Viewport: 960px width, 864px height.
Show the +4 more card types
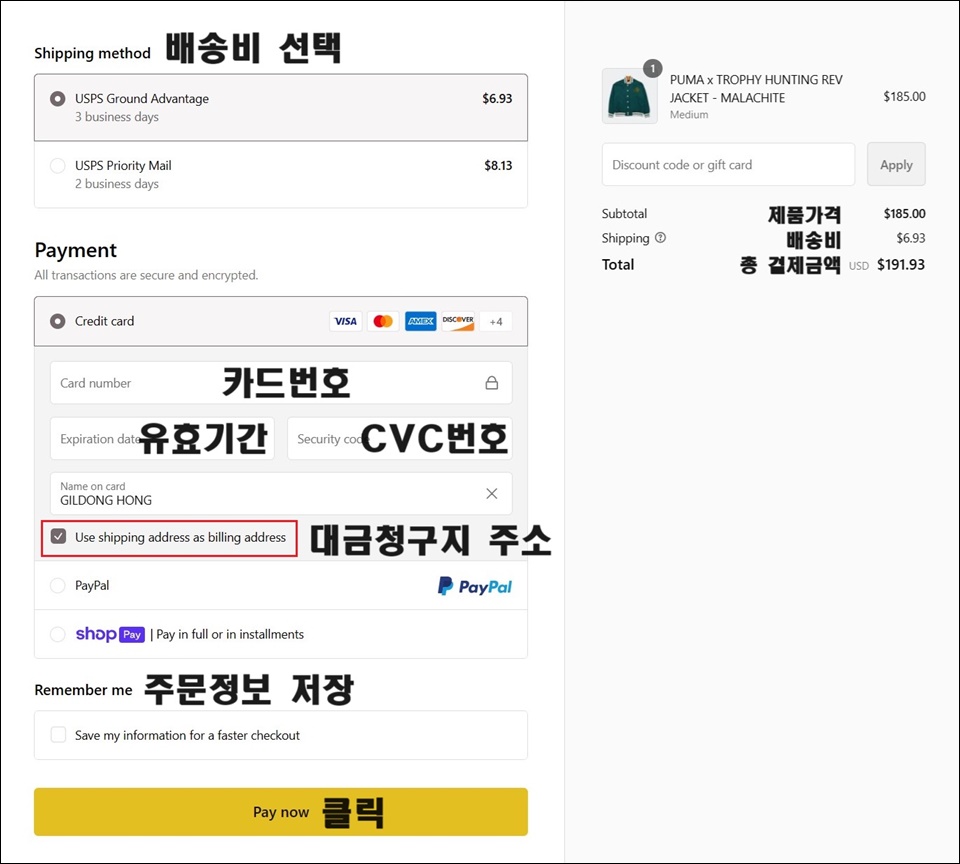[x=496, y=321]
